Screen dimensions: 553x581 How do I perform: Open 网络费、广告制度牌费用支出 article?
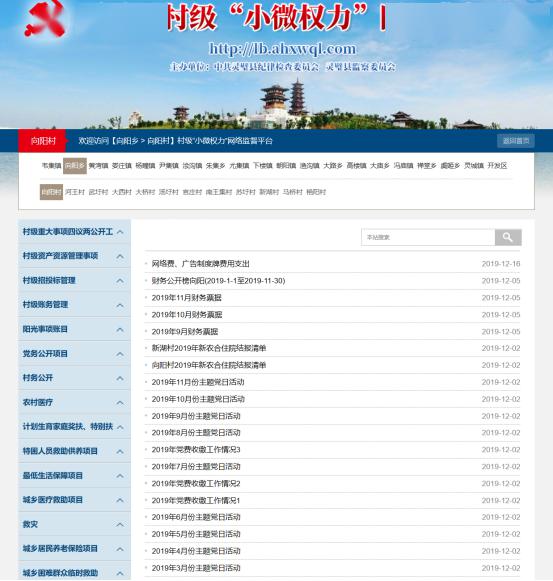coord(201,264)
